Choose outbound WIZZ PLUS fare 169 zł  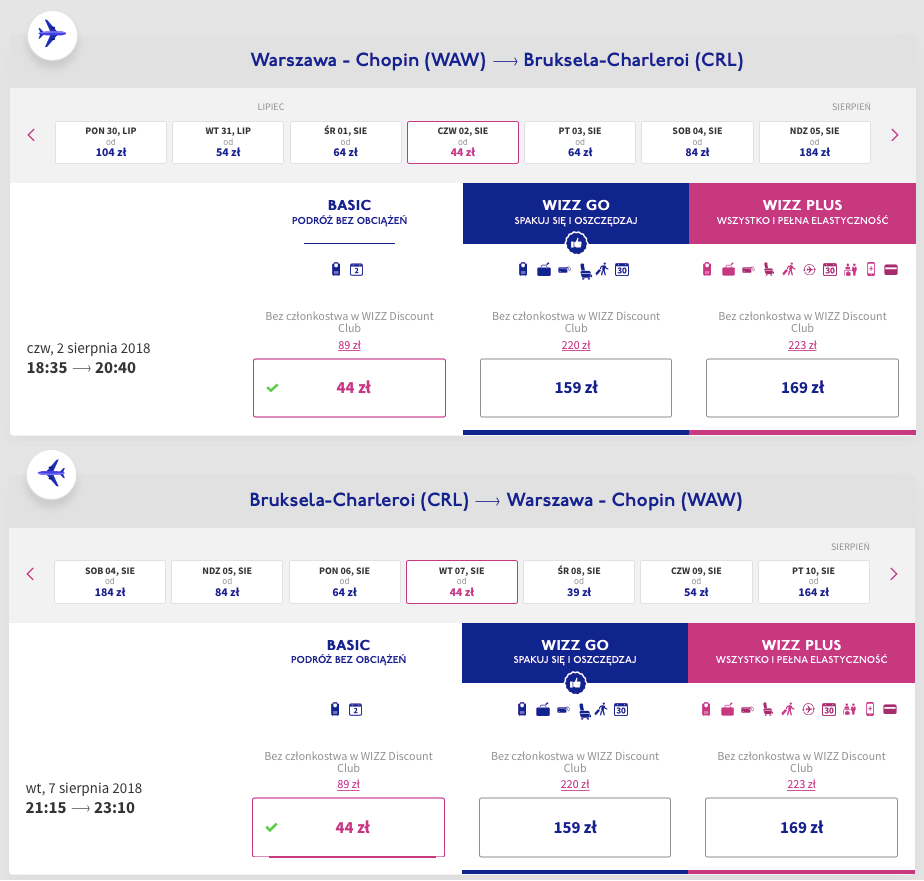802,388
